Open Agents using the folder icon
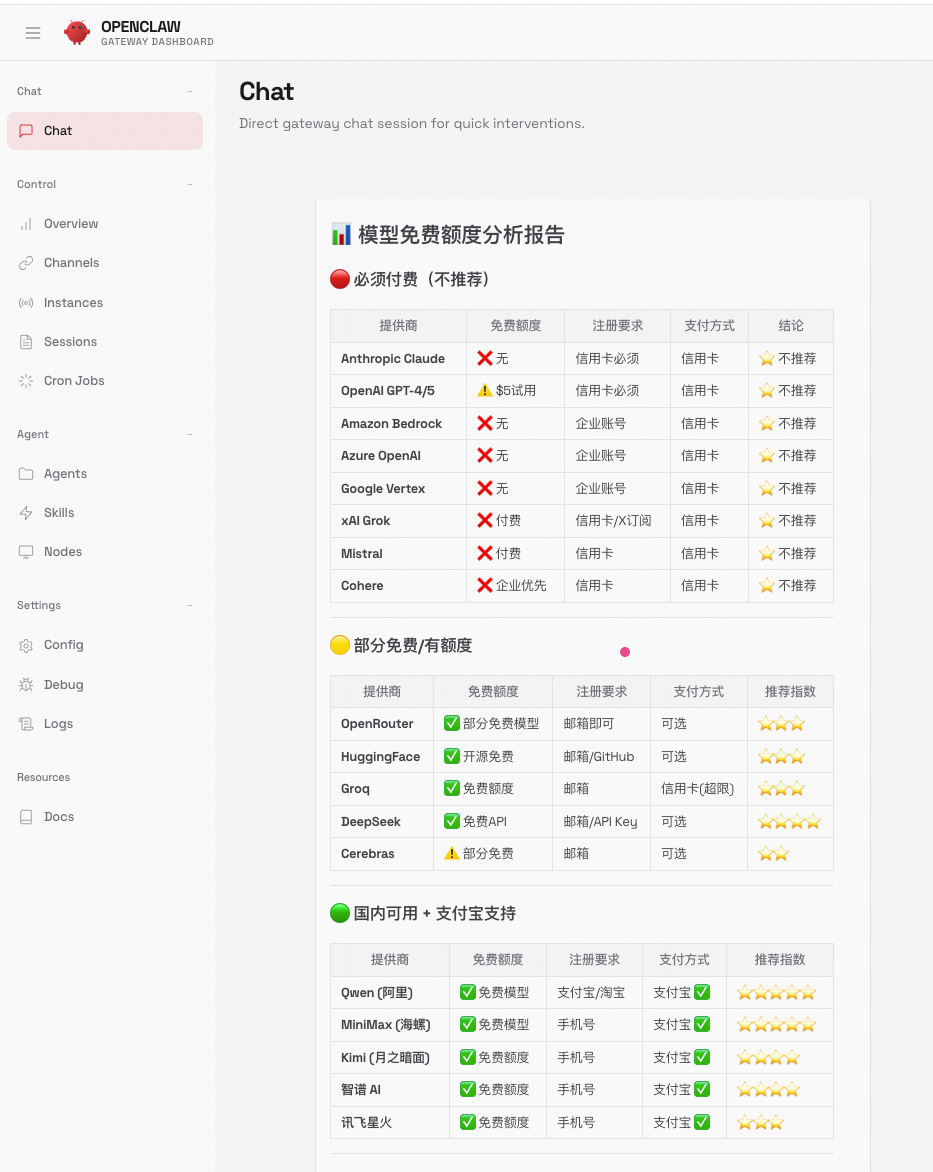This screenshot has height=1172, width=933. (x=27, y=474)
